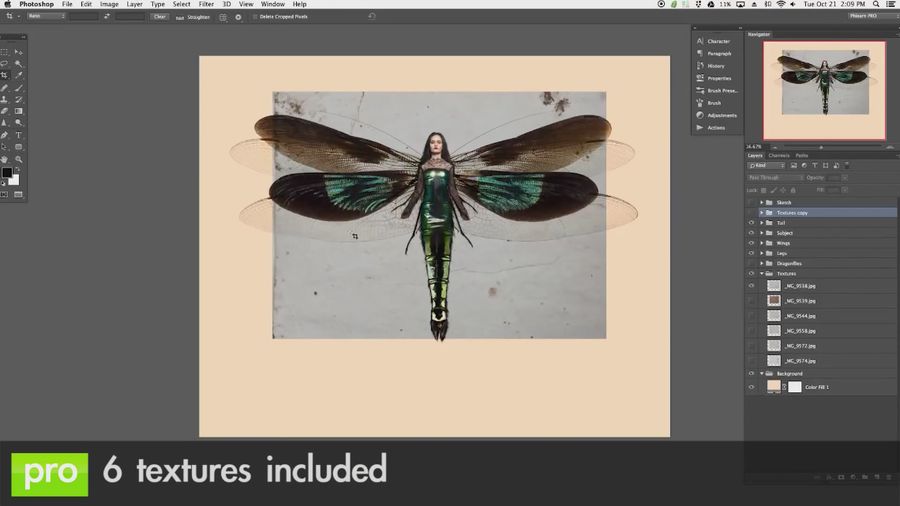Select the Blur tool
900x506 pixels.
point(5,123)
